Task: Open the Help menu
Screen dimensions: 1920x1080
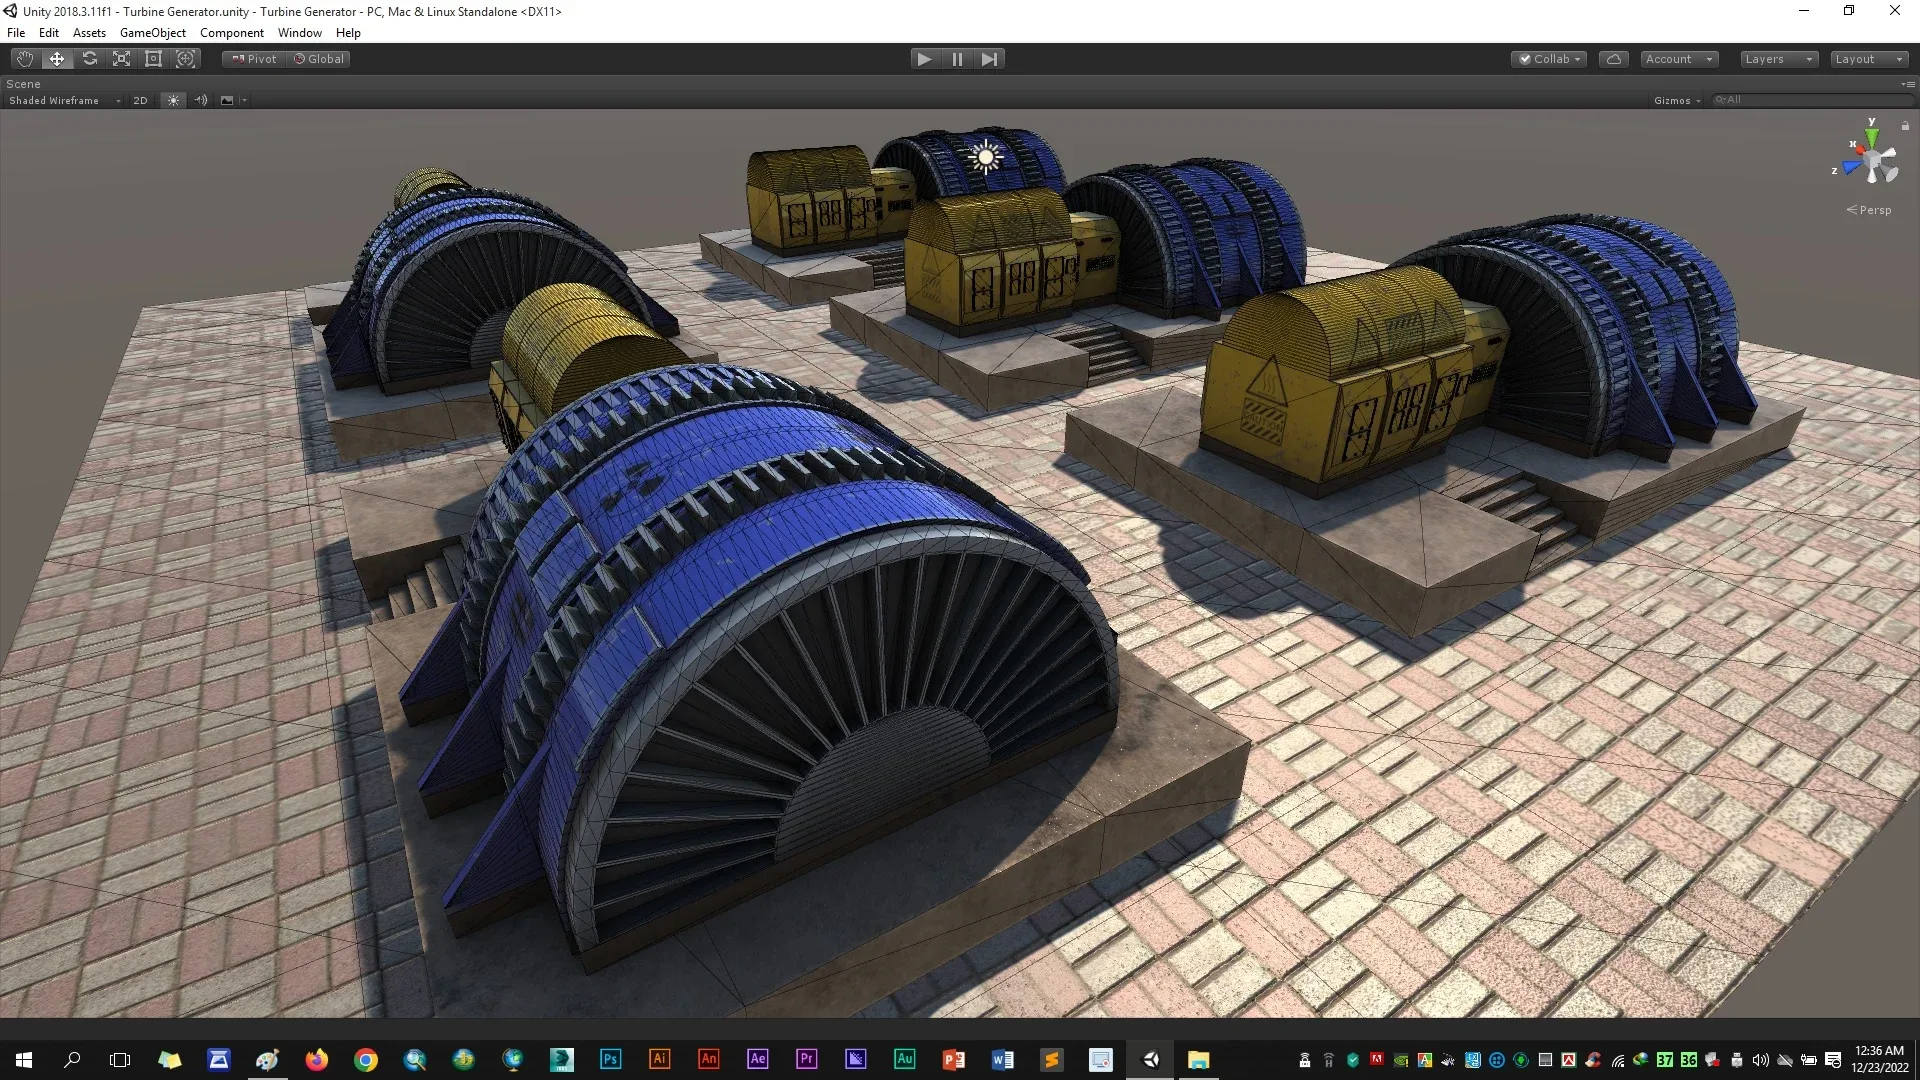Action: point(348,33)
